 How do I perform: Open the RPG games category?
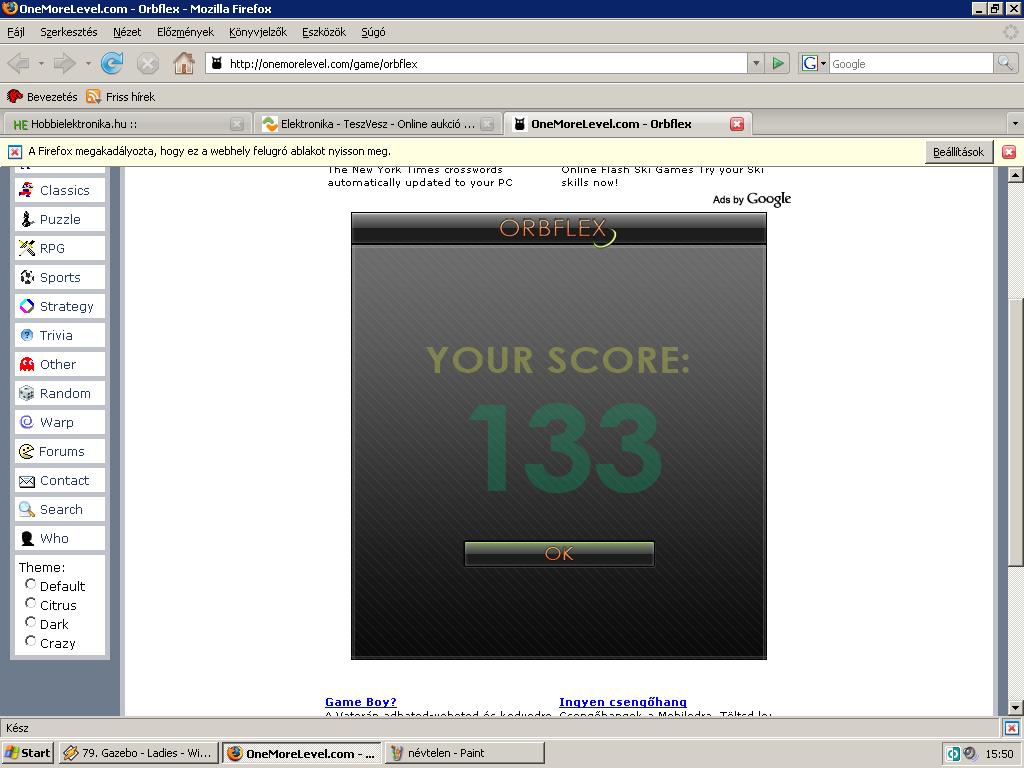tap(59, 248)
